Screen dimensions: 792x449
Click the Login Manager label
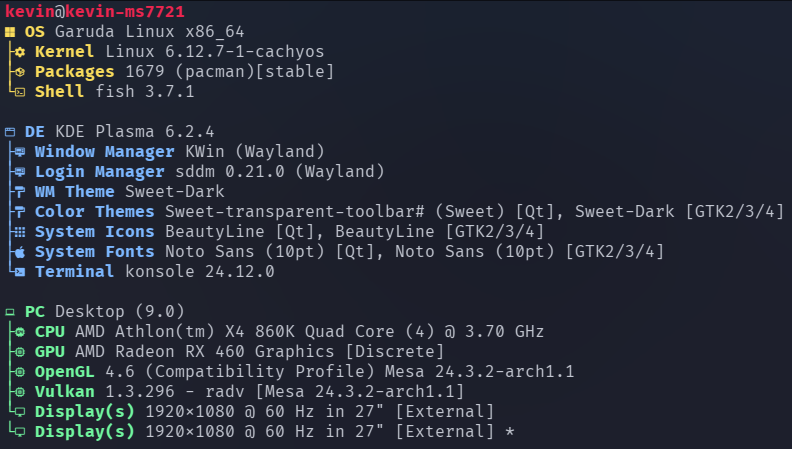pyautogui.click(x=100, y=172)
